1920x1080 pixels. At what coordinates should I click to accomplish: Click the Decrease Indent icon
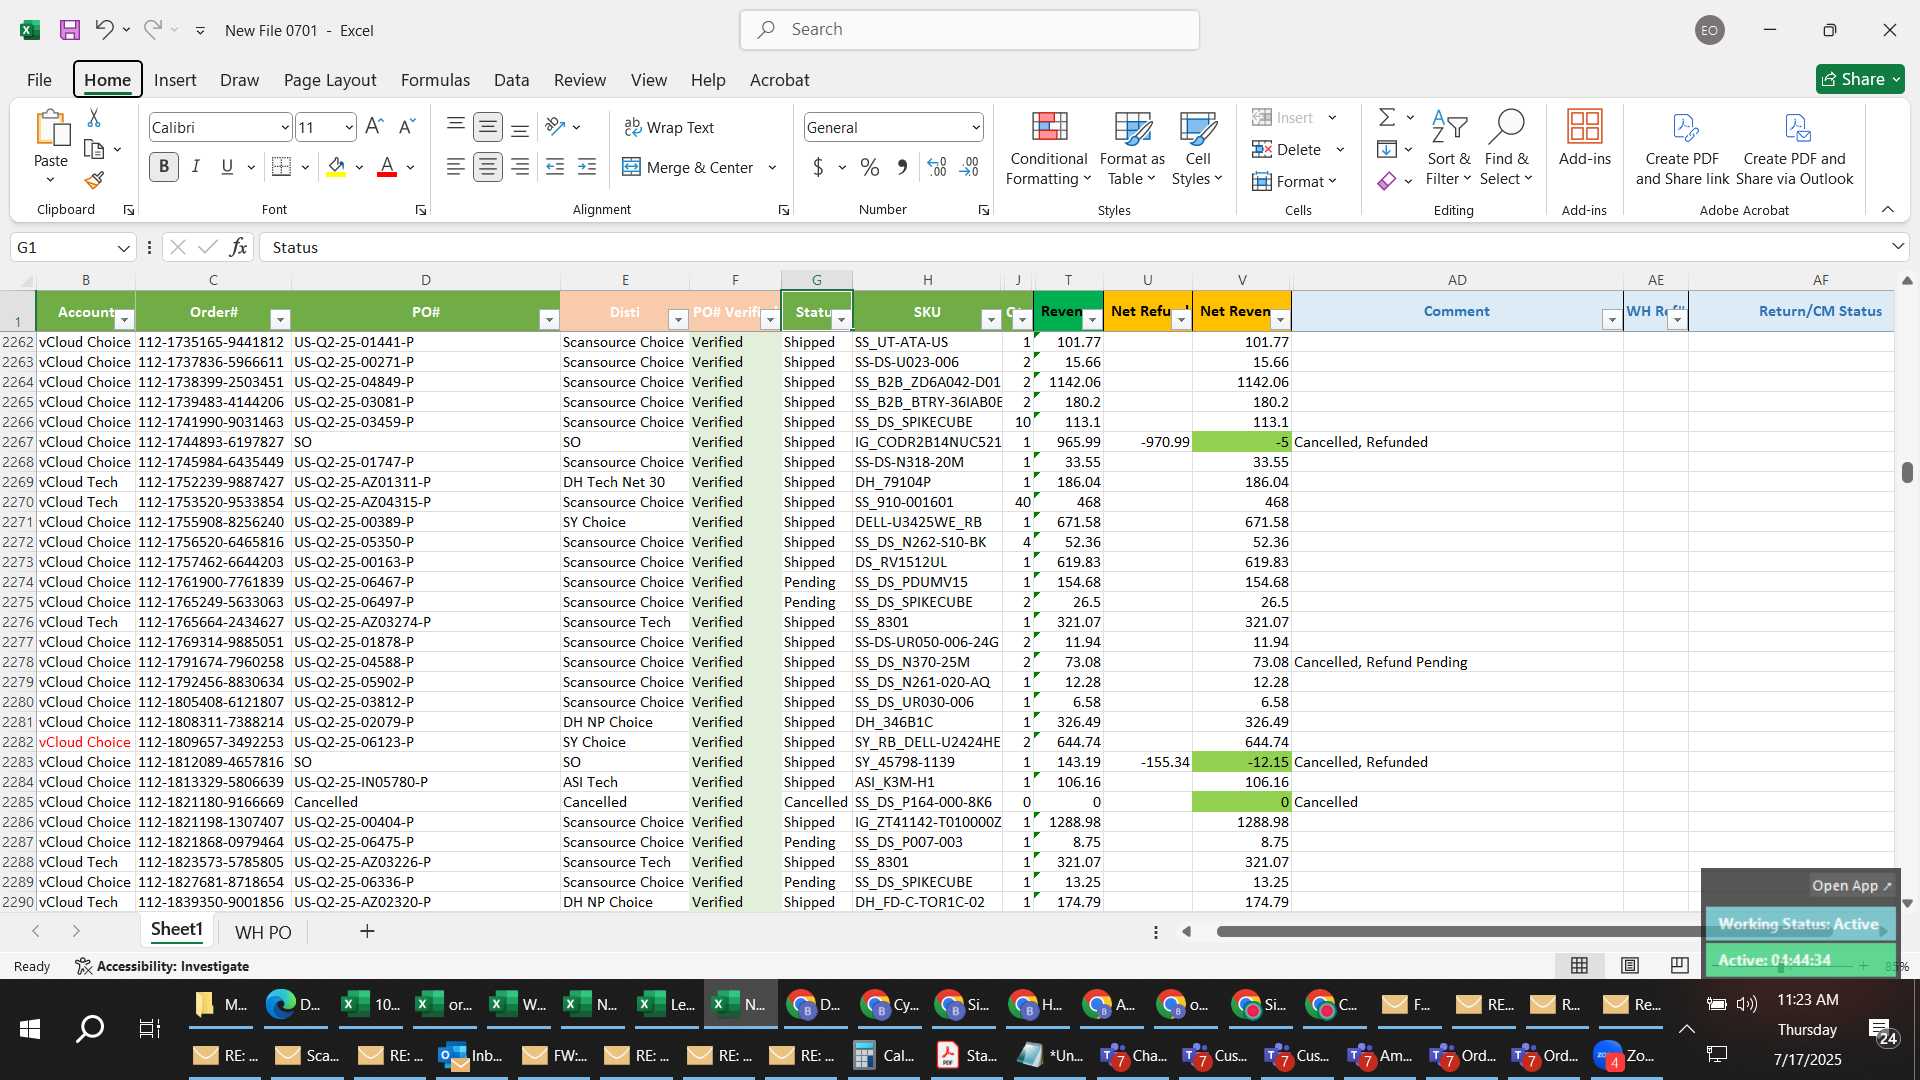(555, 167)
